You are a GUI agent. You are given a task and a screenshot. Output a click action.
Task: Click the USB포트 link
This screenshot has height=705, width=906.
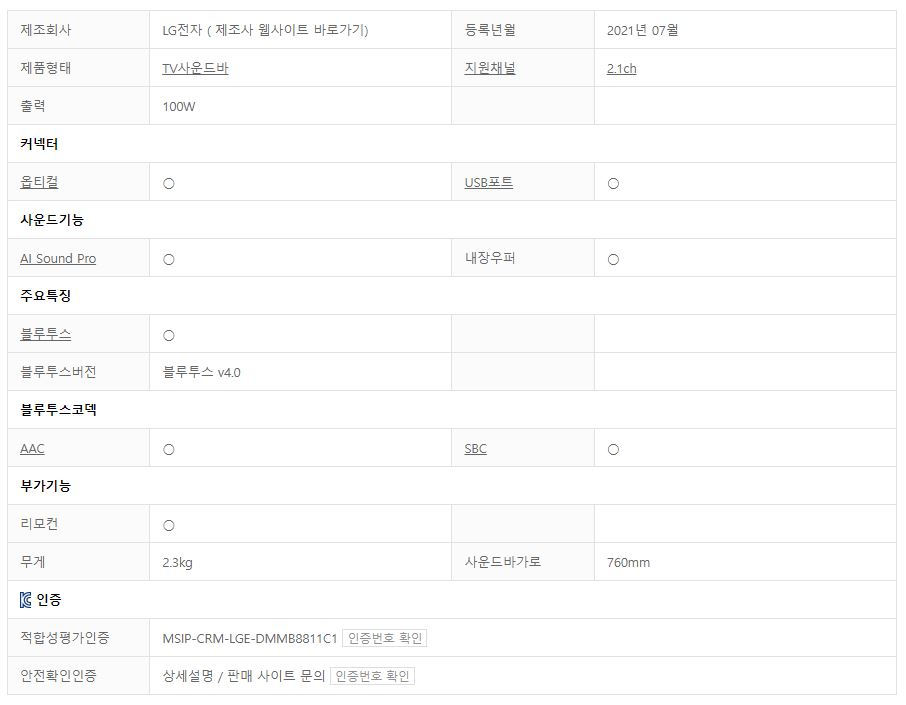pyautogui.click(x=488, y=182)
